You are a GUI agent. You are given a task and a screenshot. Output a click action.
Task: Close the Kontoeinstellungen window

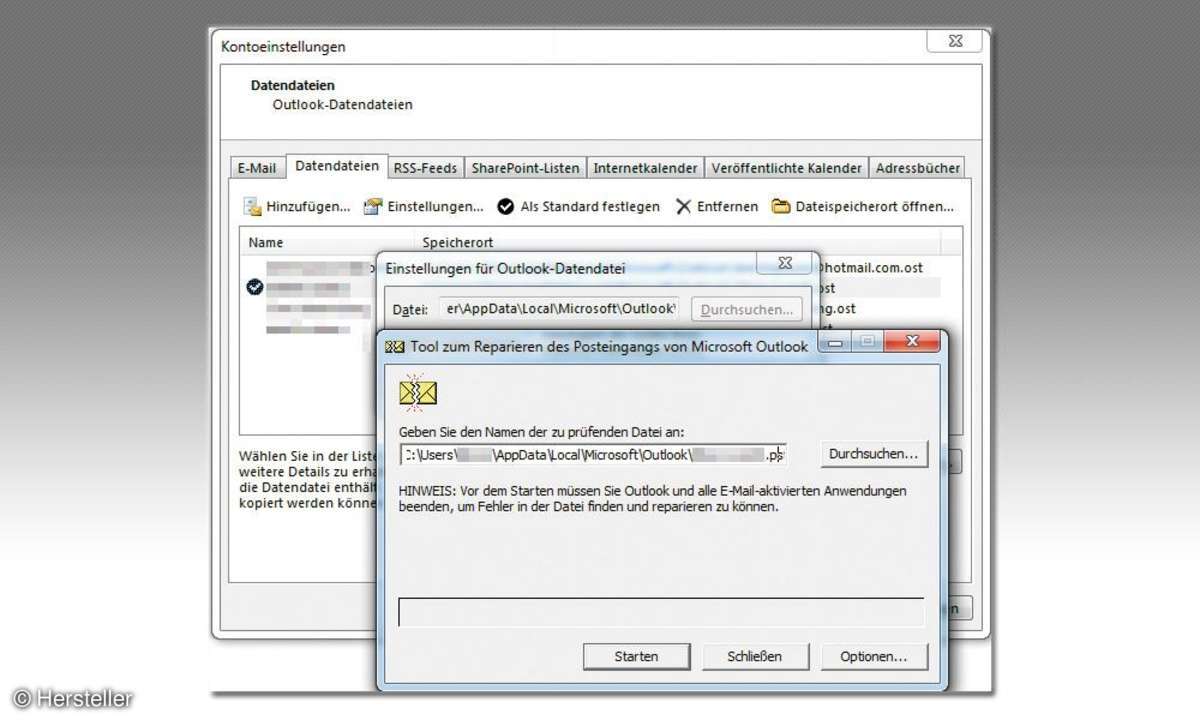pos(953,41)
